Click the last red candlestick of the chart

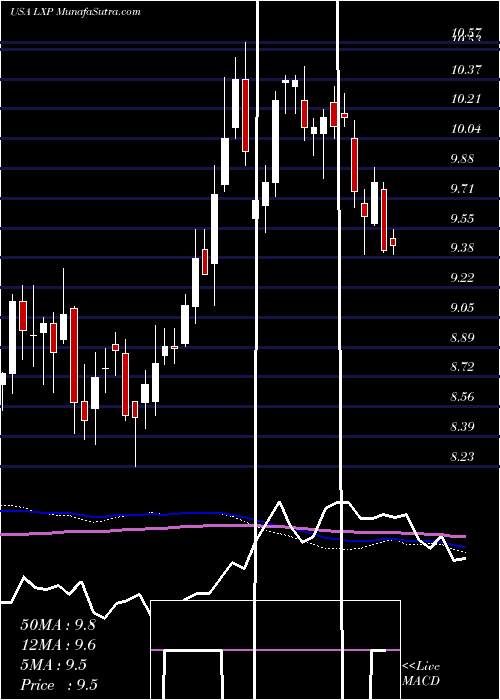tap(393, 242)
